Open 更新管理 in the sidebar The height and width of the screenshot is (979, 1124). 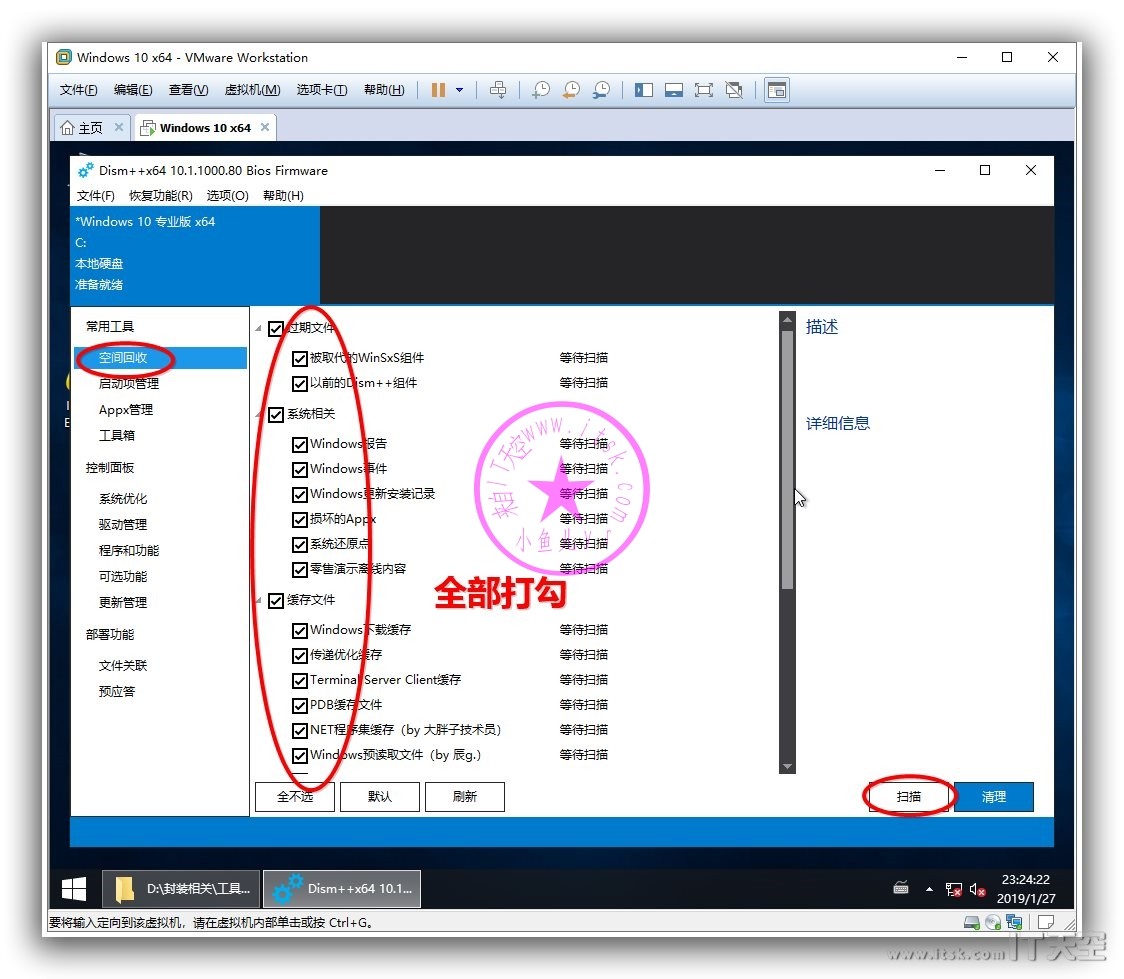point(123,602)
